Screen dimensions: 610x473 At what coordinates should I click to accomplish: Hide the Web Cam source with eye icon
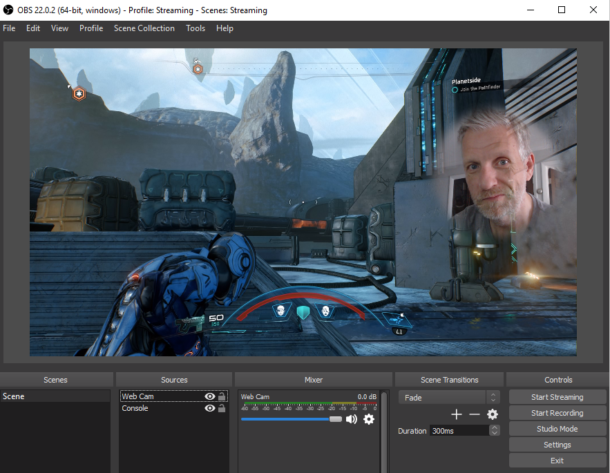coord(210,396)
